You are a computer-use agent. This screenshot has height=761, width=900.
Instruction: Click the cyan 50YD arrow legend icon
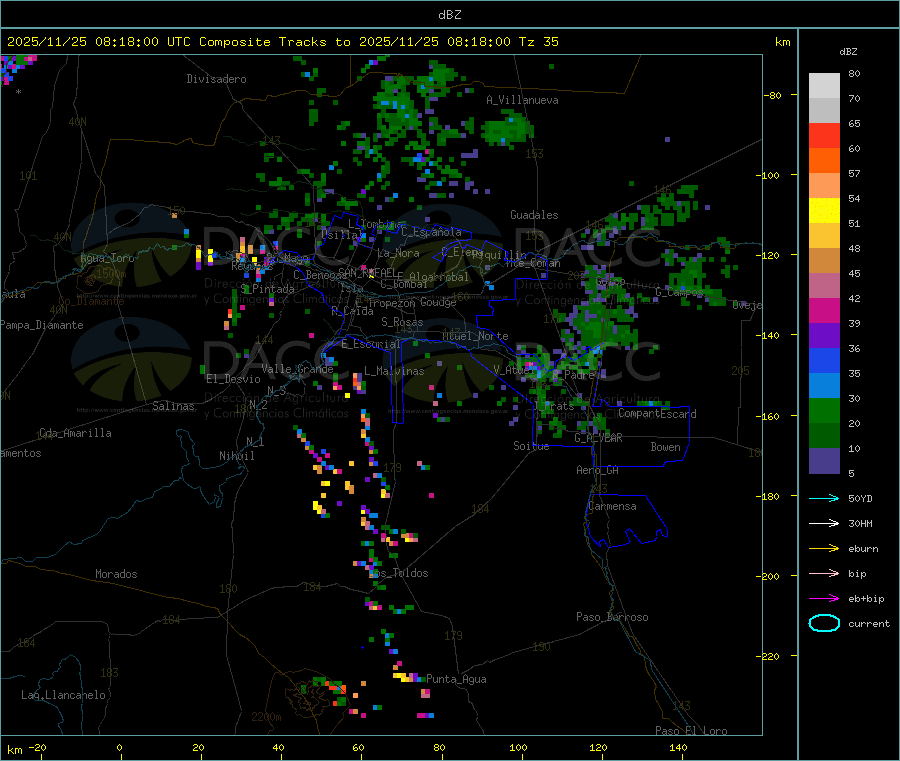tap(824, 498)
